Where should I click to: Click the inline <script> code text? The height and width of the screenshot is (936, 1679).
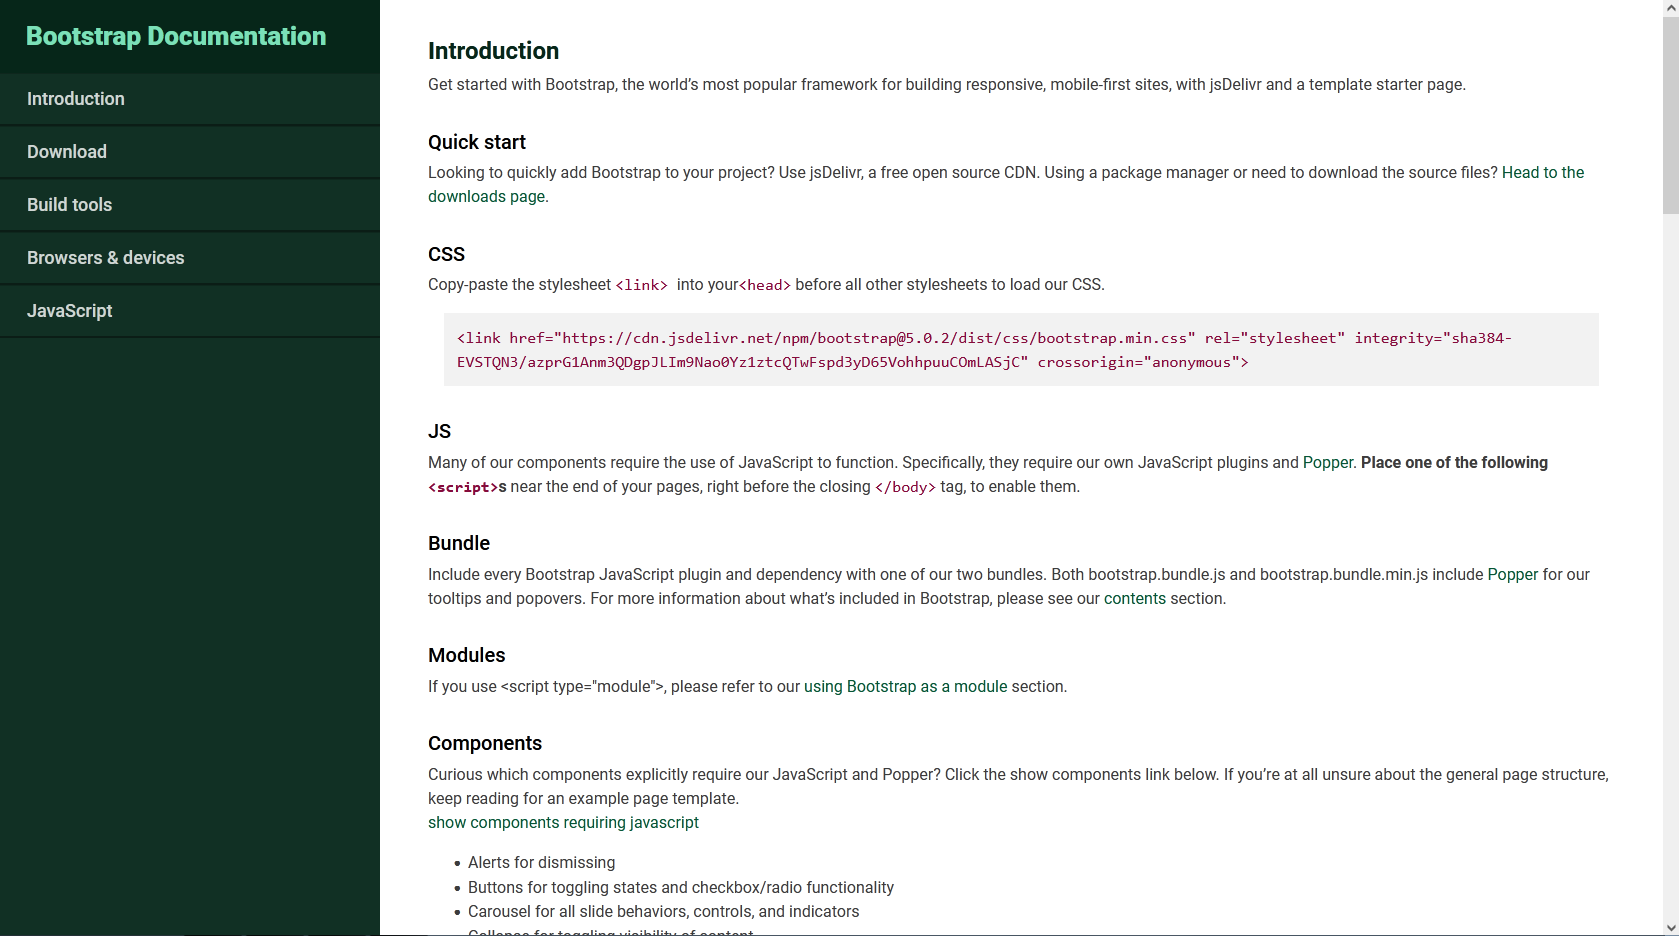[463, 487]
